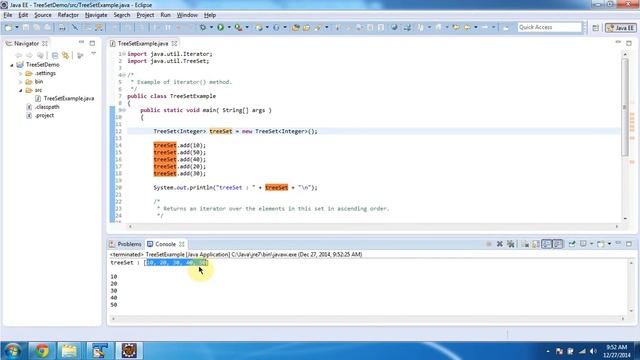Close the TreeSetExample.java editor tab
This screenshot has height=360, width=640.
click(175, 43)
